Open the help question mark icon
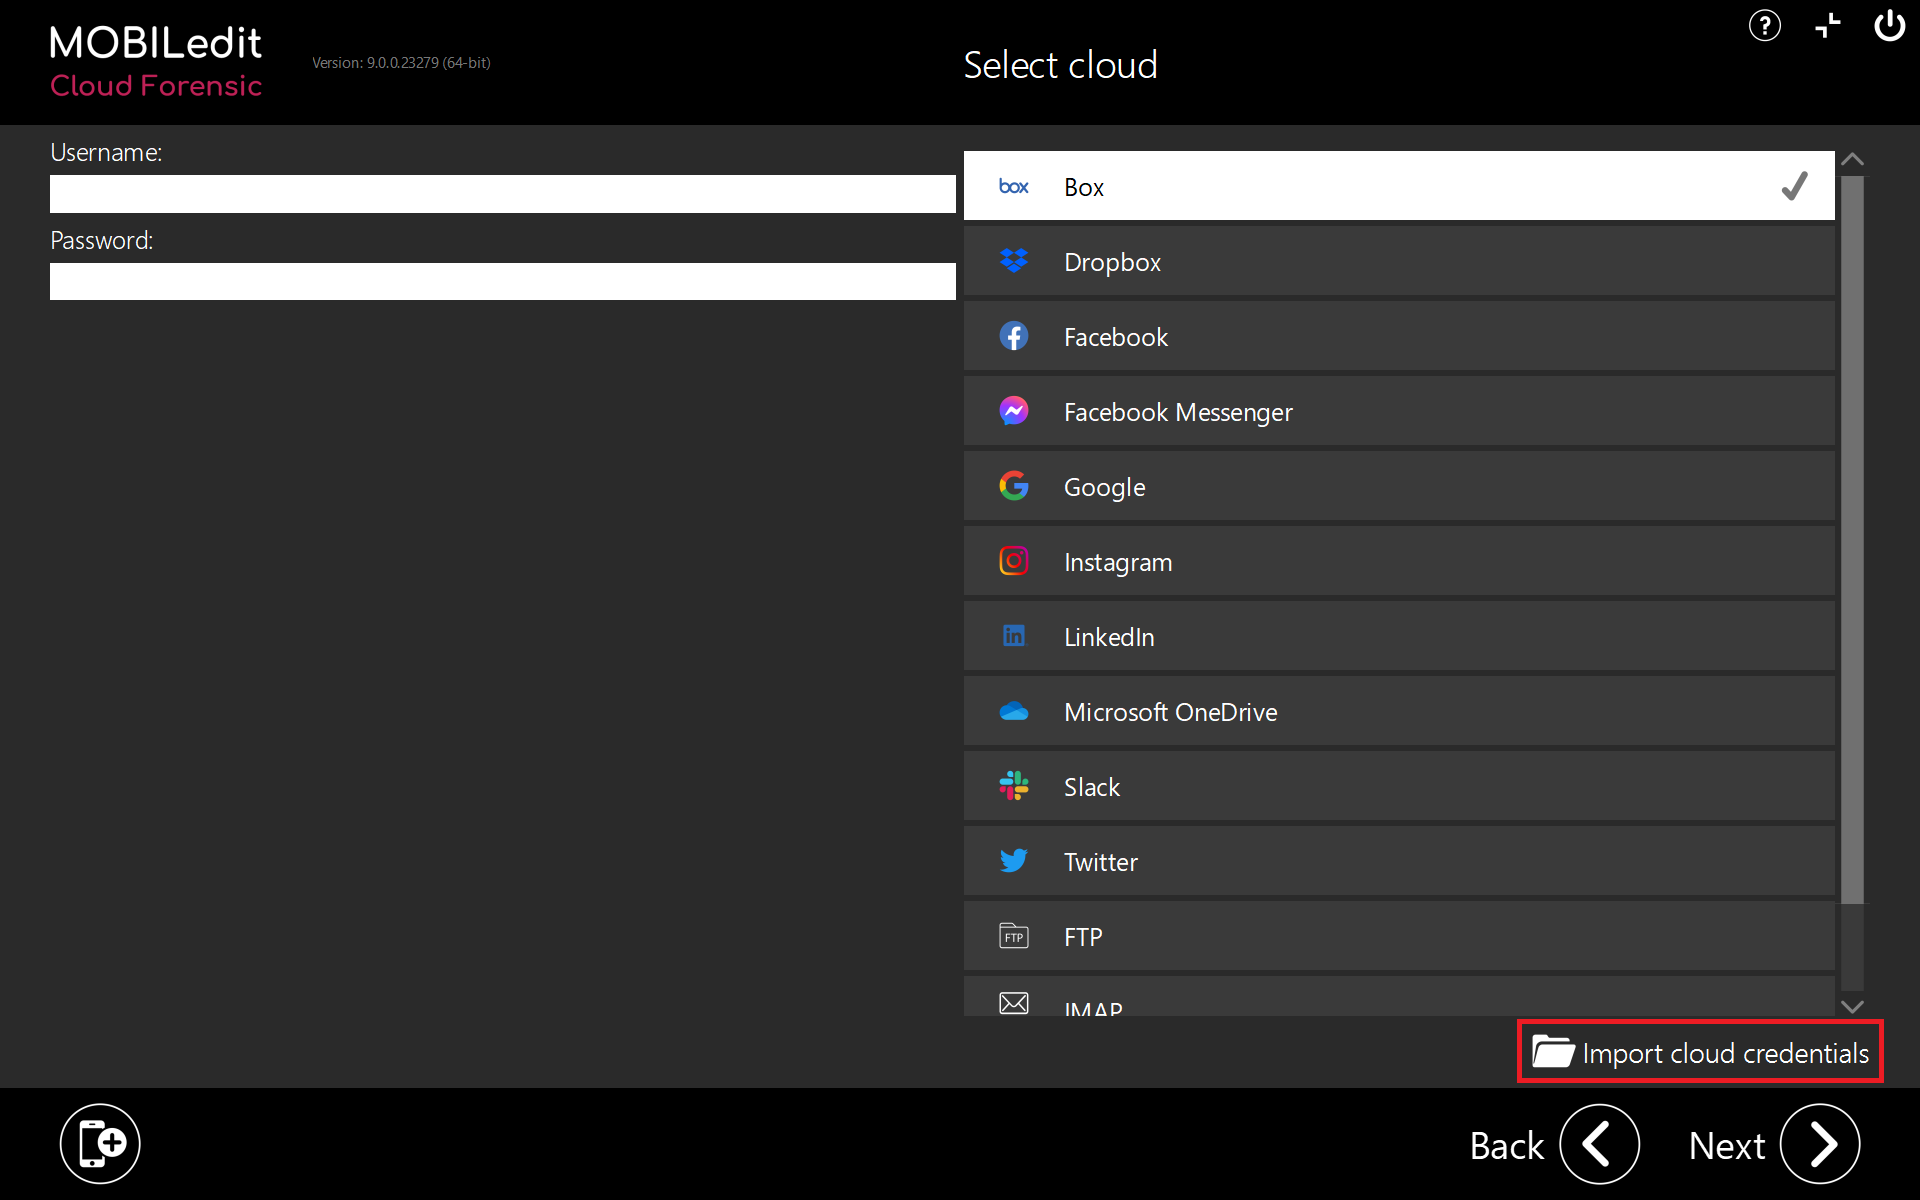 coord(1764,25)
